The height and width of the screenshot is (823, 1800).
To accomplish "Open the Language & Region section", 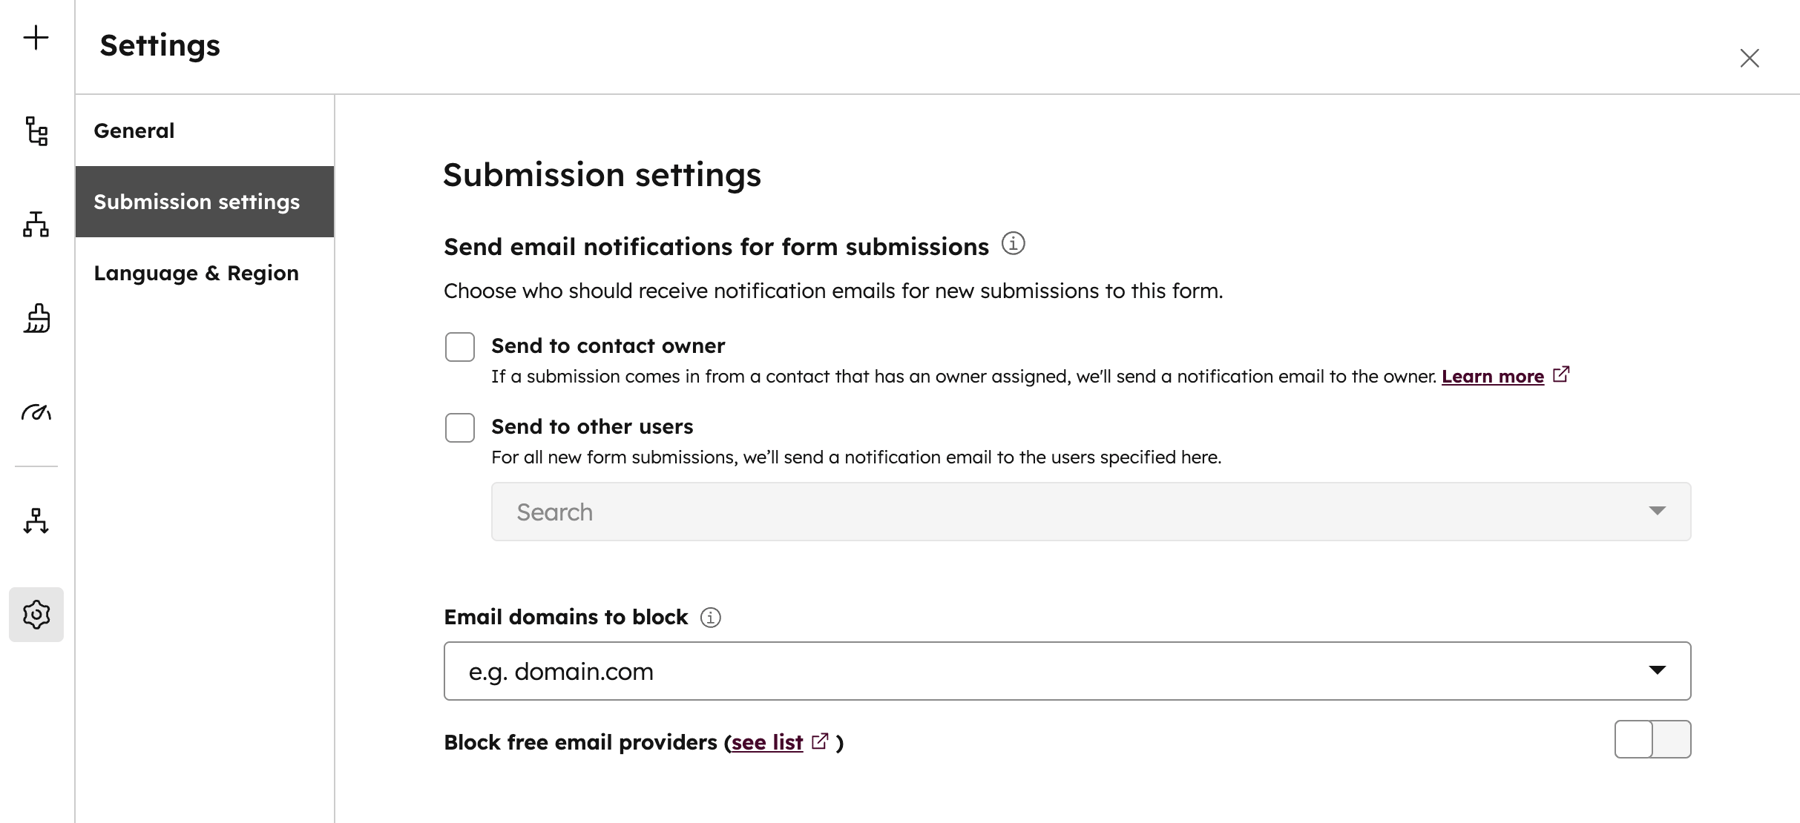I will click(x=196, y=272).
